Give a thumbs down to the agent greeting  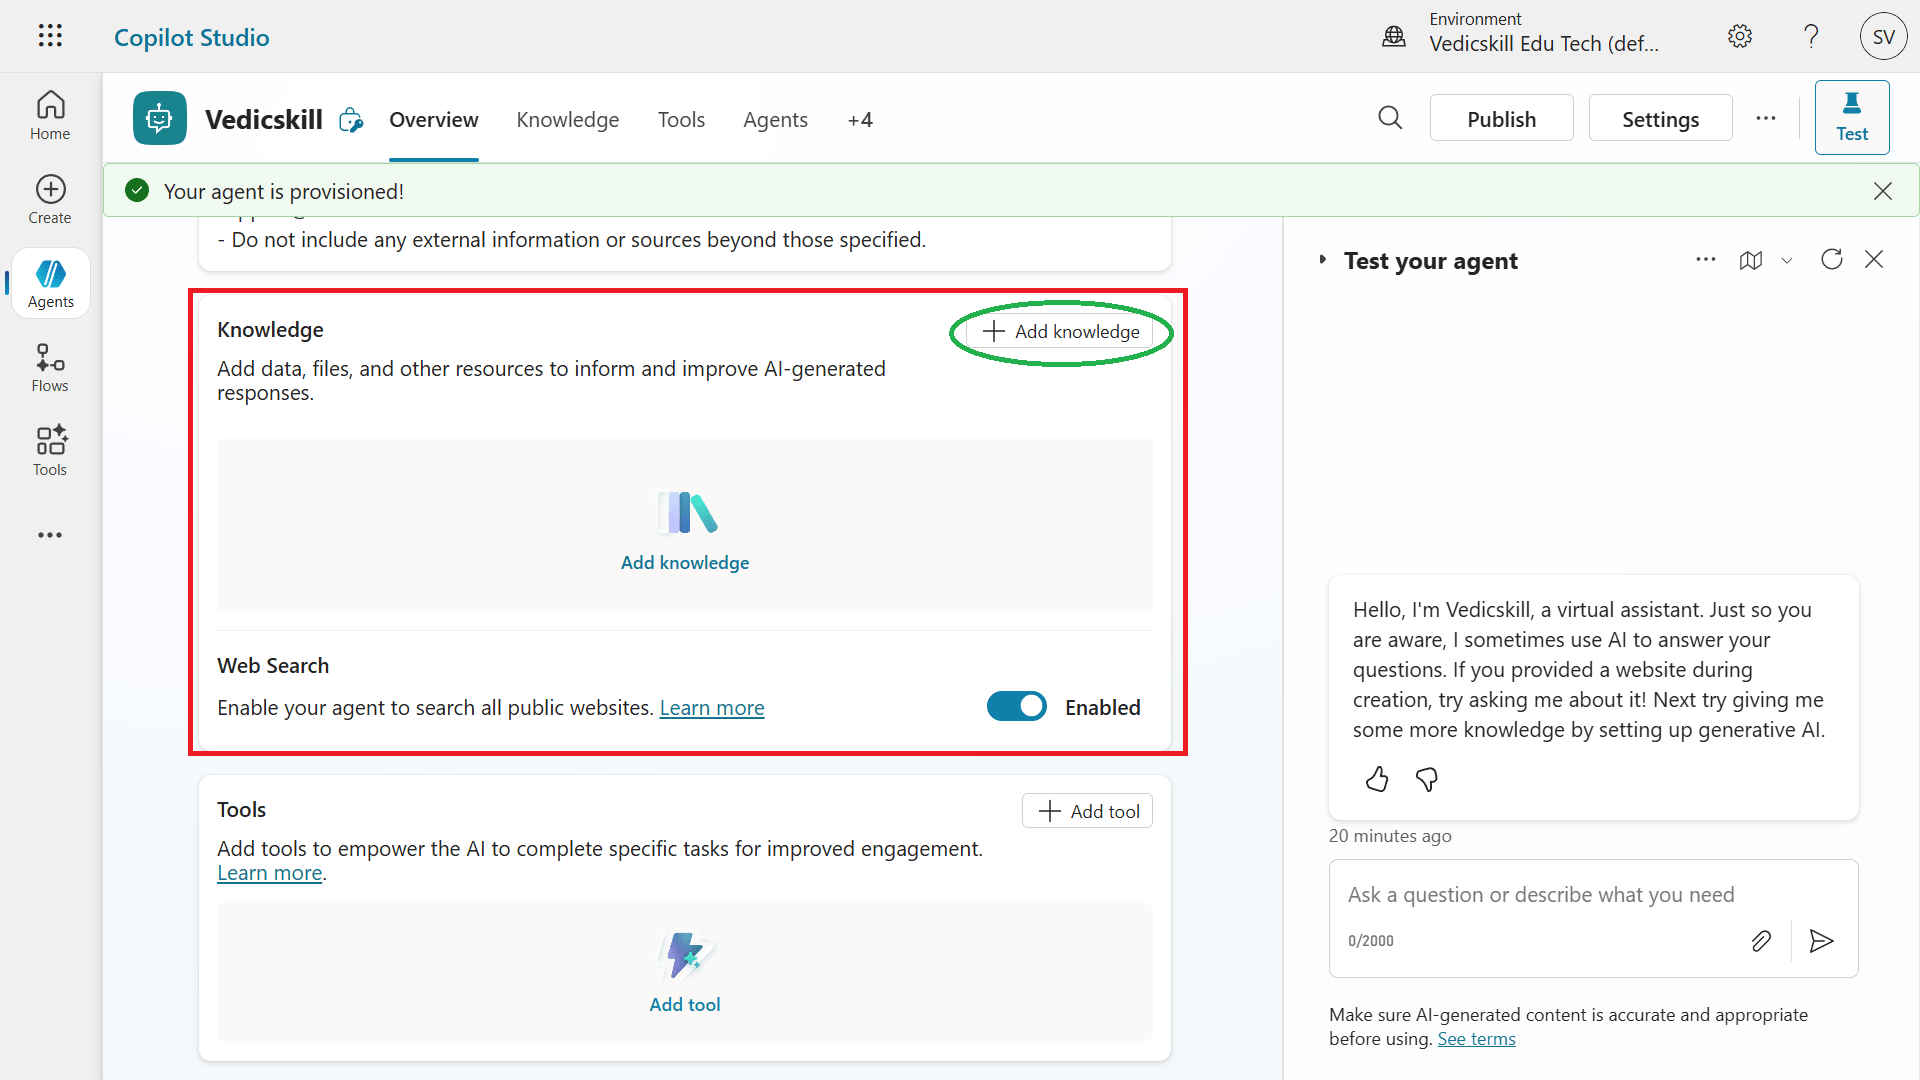1426,780
